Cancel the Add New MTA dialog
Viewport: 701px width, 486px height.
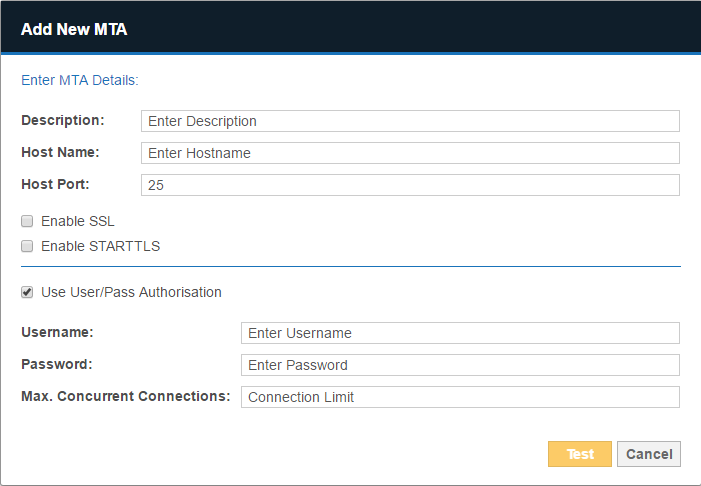648,454
